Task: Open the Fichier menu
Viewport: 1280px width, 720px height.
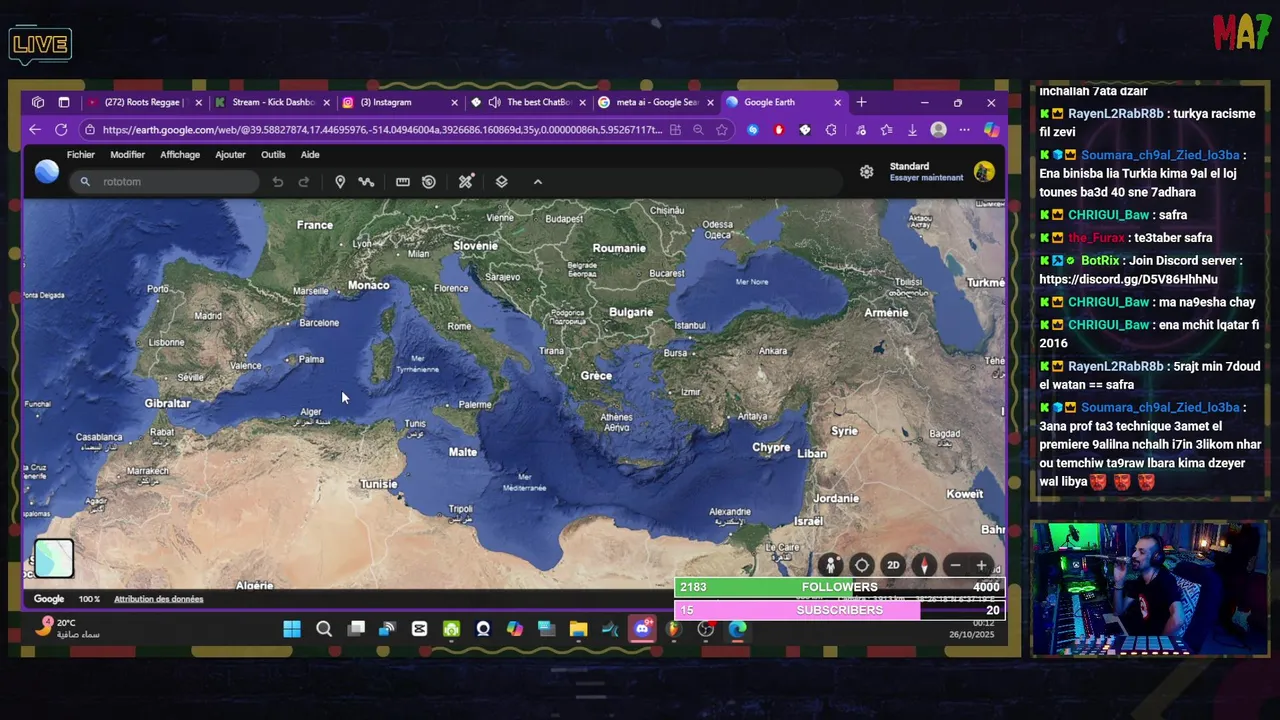Action: [81, 155]
